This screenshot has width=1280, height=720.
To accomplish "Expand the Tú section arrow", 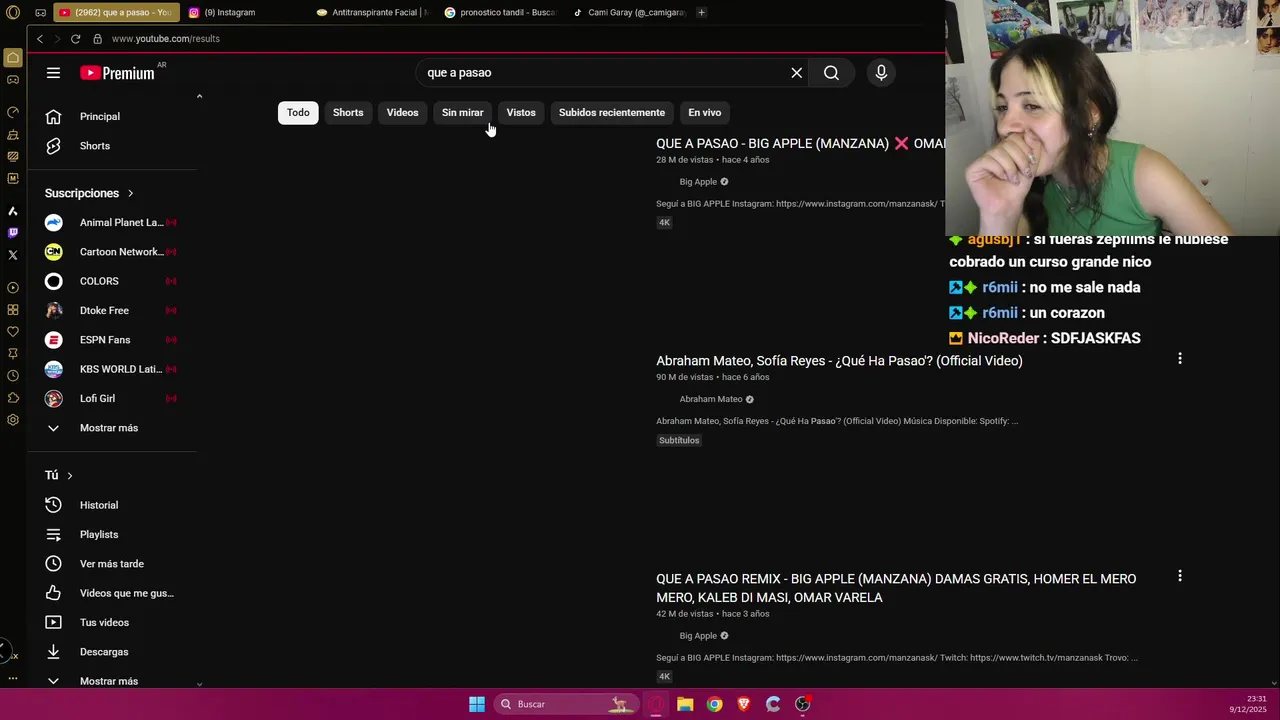I will (69, 475).
